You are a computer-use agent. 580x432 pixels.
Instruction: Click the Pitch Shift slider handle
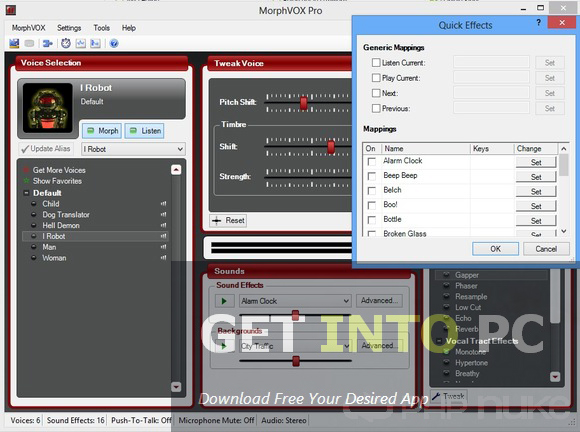tap(304, 103)
